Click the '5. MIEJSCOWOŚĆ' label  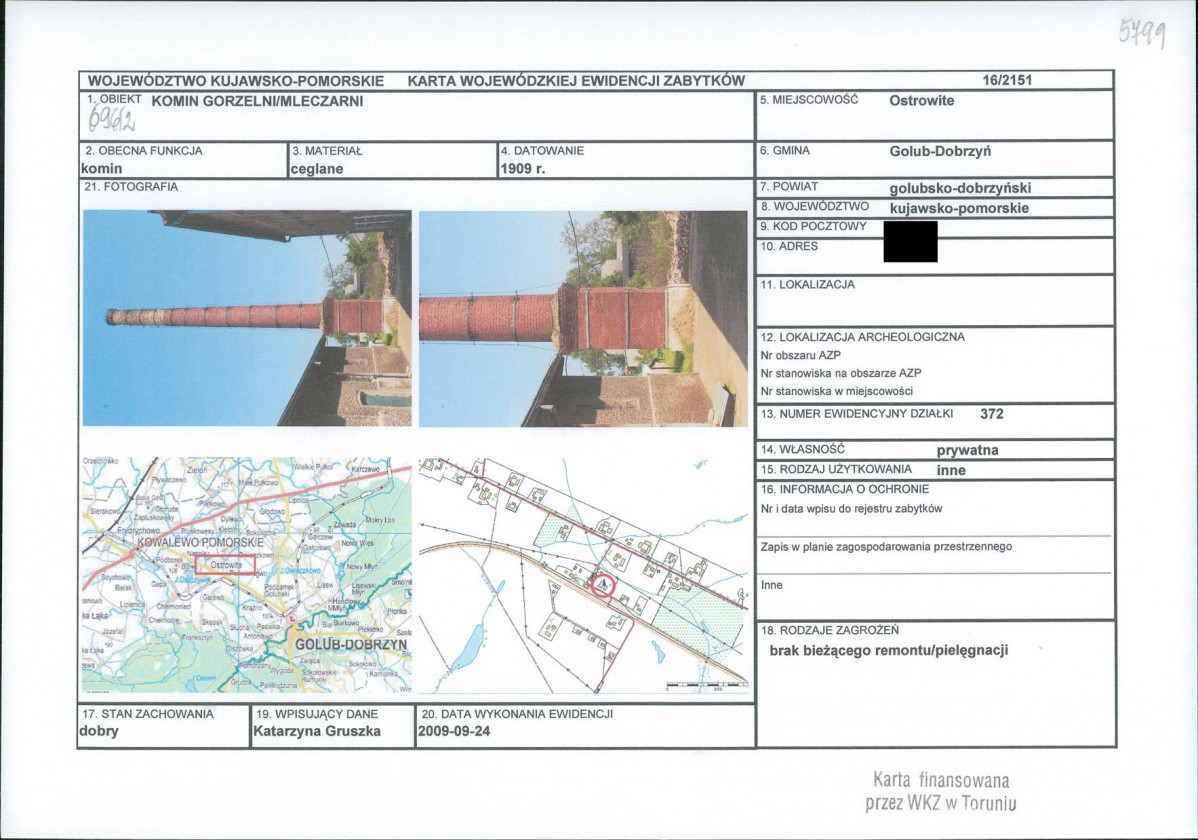[809, 100]
